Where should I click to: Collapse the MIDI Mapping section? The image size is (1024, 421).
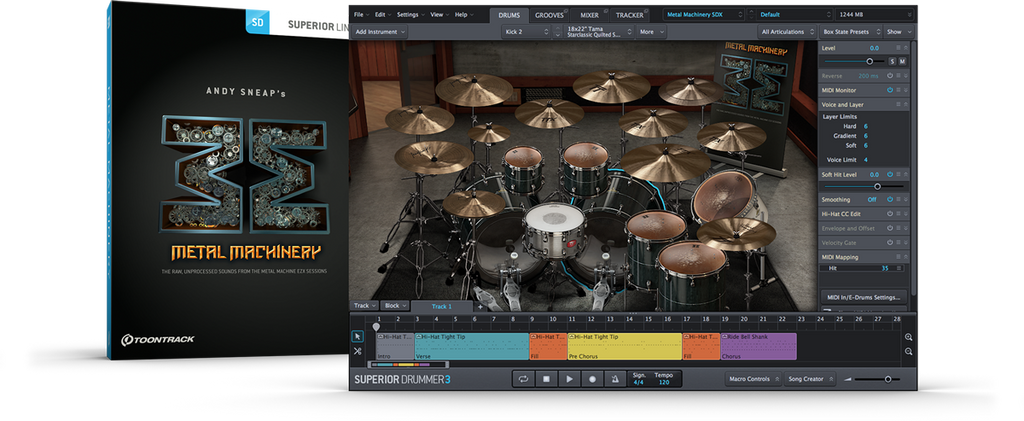pyautogui.click(x=905, y=257)
